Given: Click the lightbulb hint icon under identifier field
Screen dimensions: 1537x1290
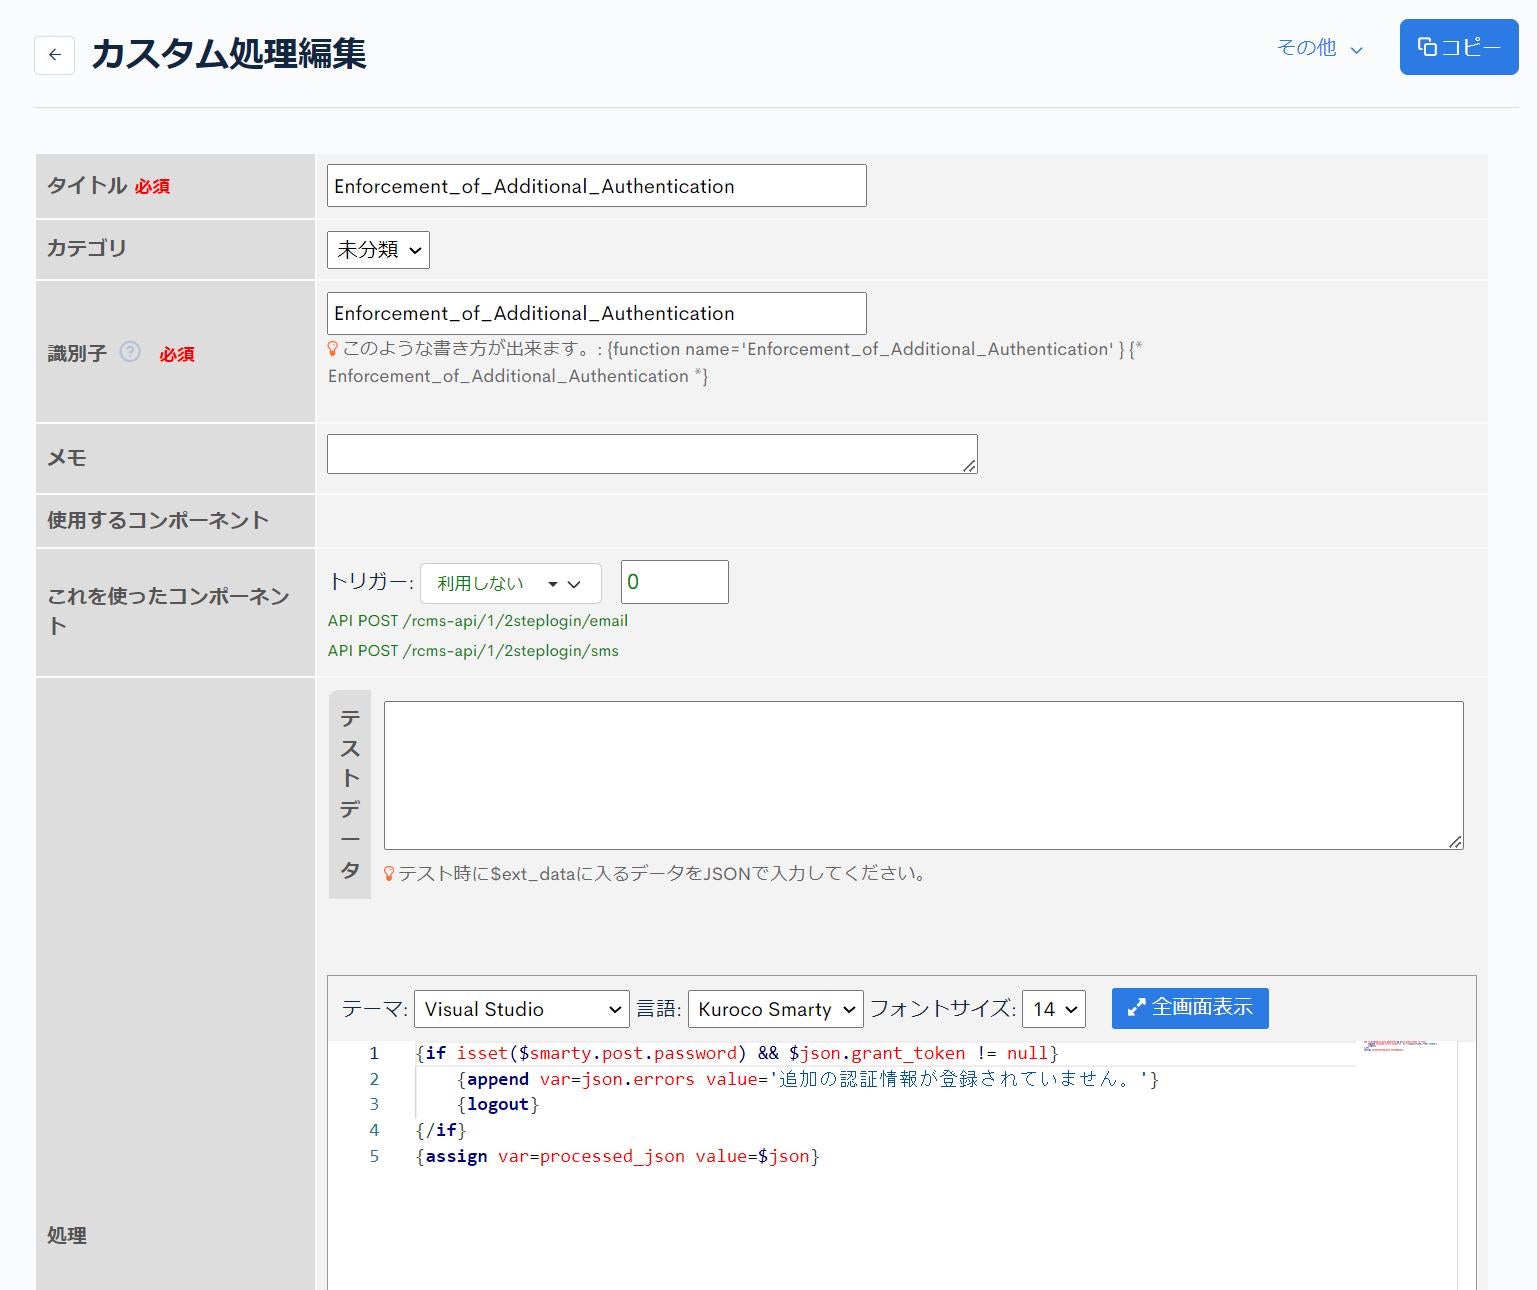Looking at the screenshot, I should pyautogui.click(x=333, y=349).
